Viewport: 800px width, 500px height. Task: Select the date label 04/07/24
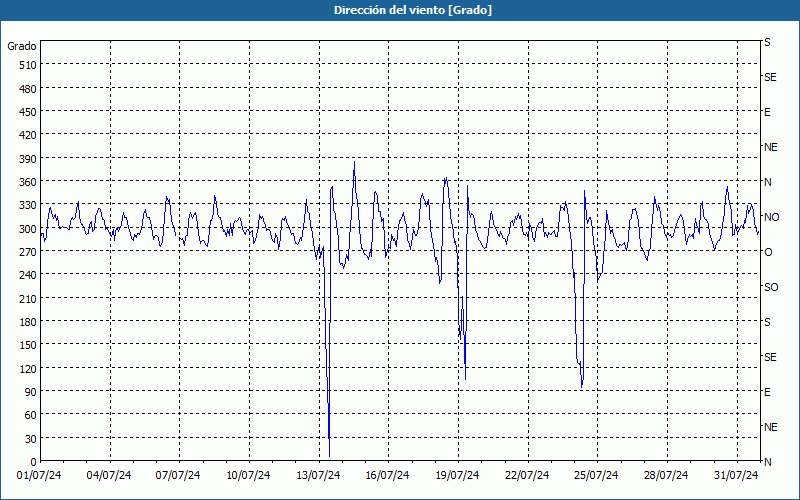click(109, 476)
